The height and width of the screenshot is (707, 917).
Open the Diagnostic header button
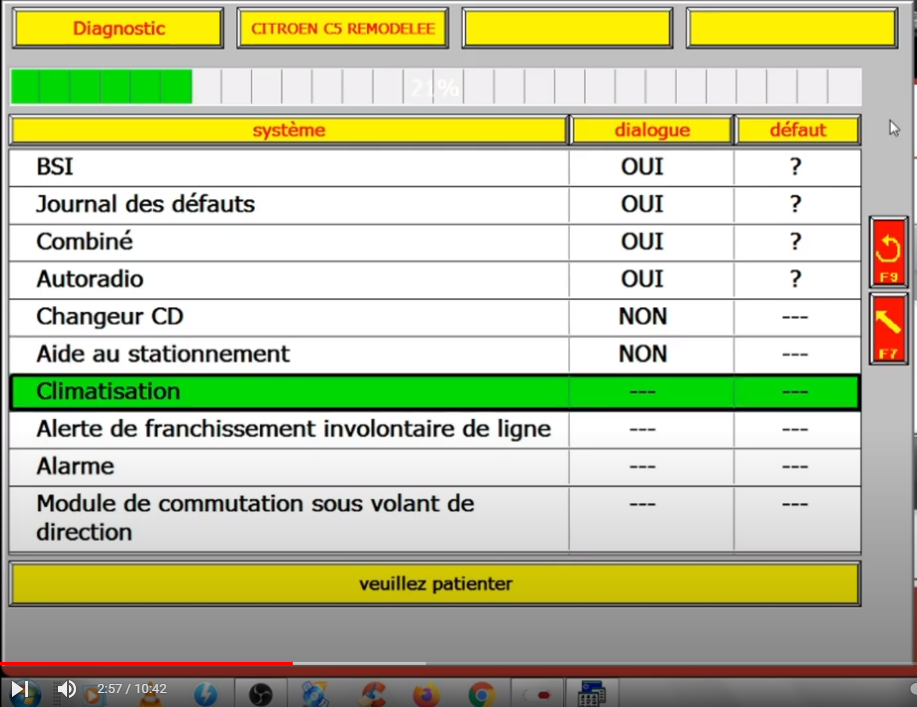point(118,28)
